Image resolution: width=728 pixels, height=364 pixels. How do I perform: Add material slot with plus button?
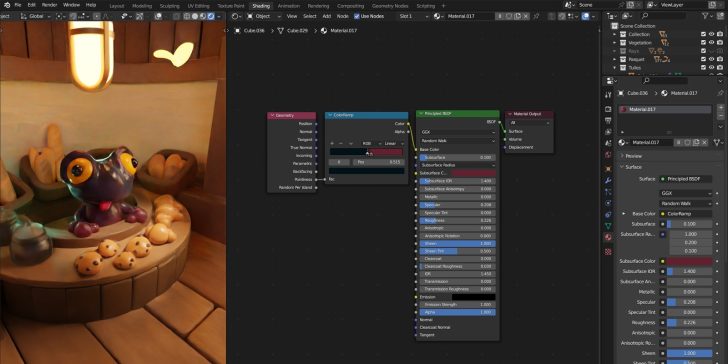click(721, 108)
